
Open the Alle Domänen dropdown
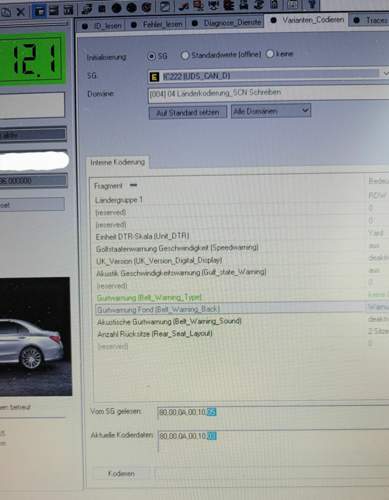pos(271,111)
